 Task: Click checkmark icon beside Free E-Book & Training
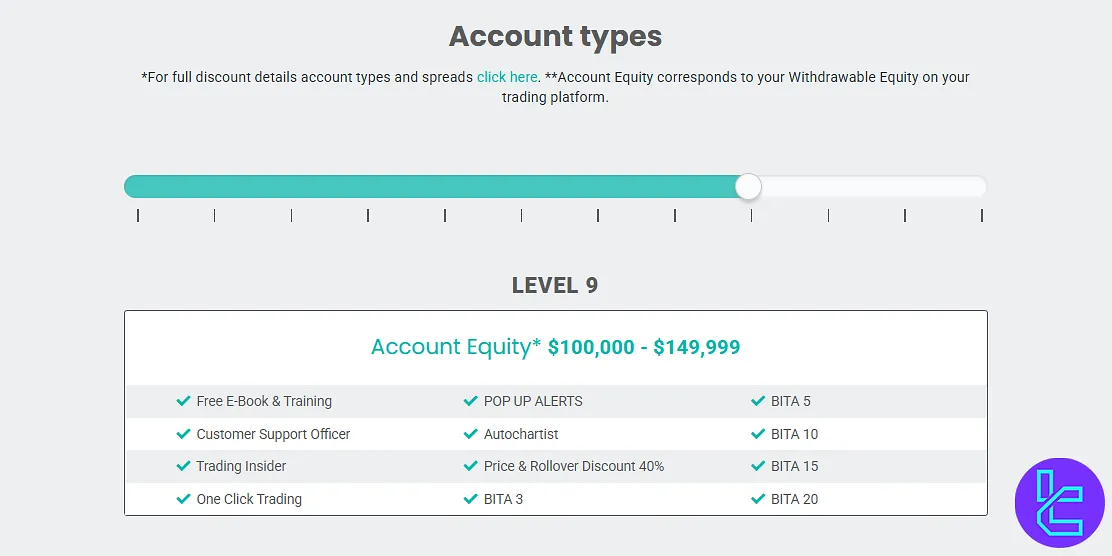[x=183, y=401]
